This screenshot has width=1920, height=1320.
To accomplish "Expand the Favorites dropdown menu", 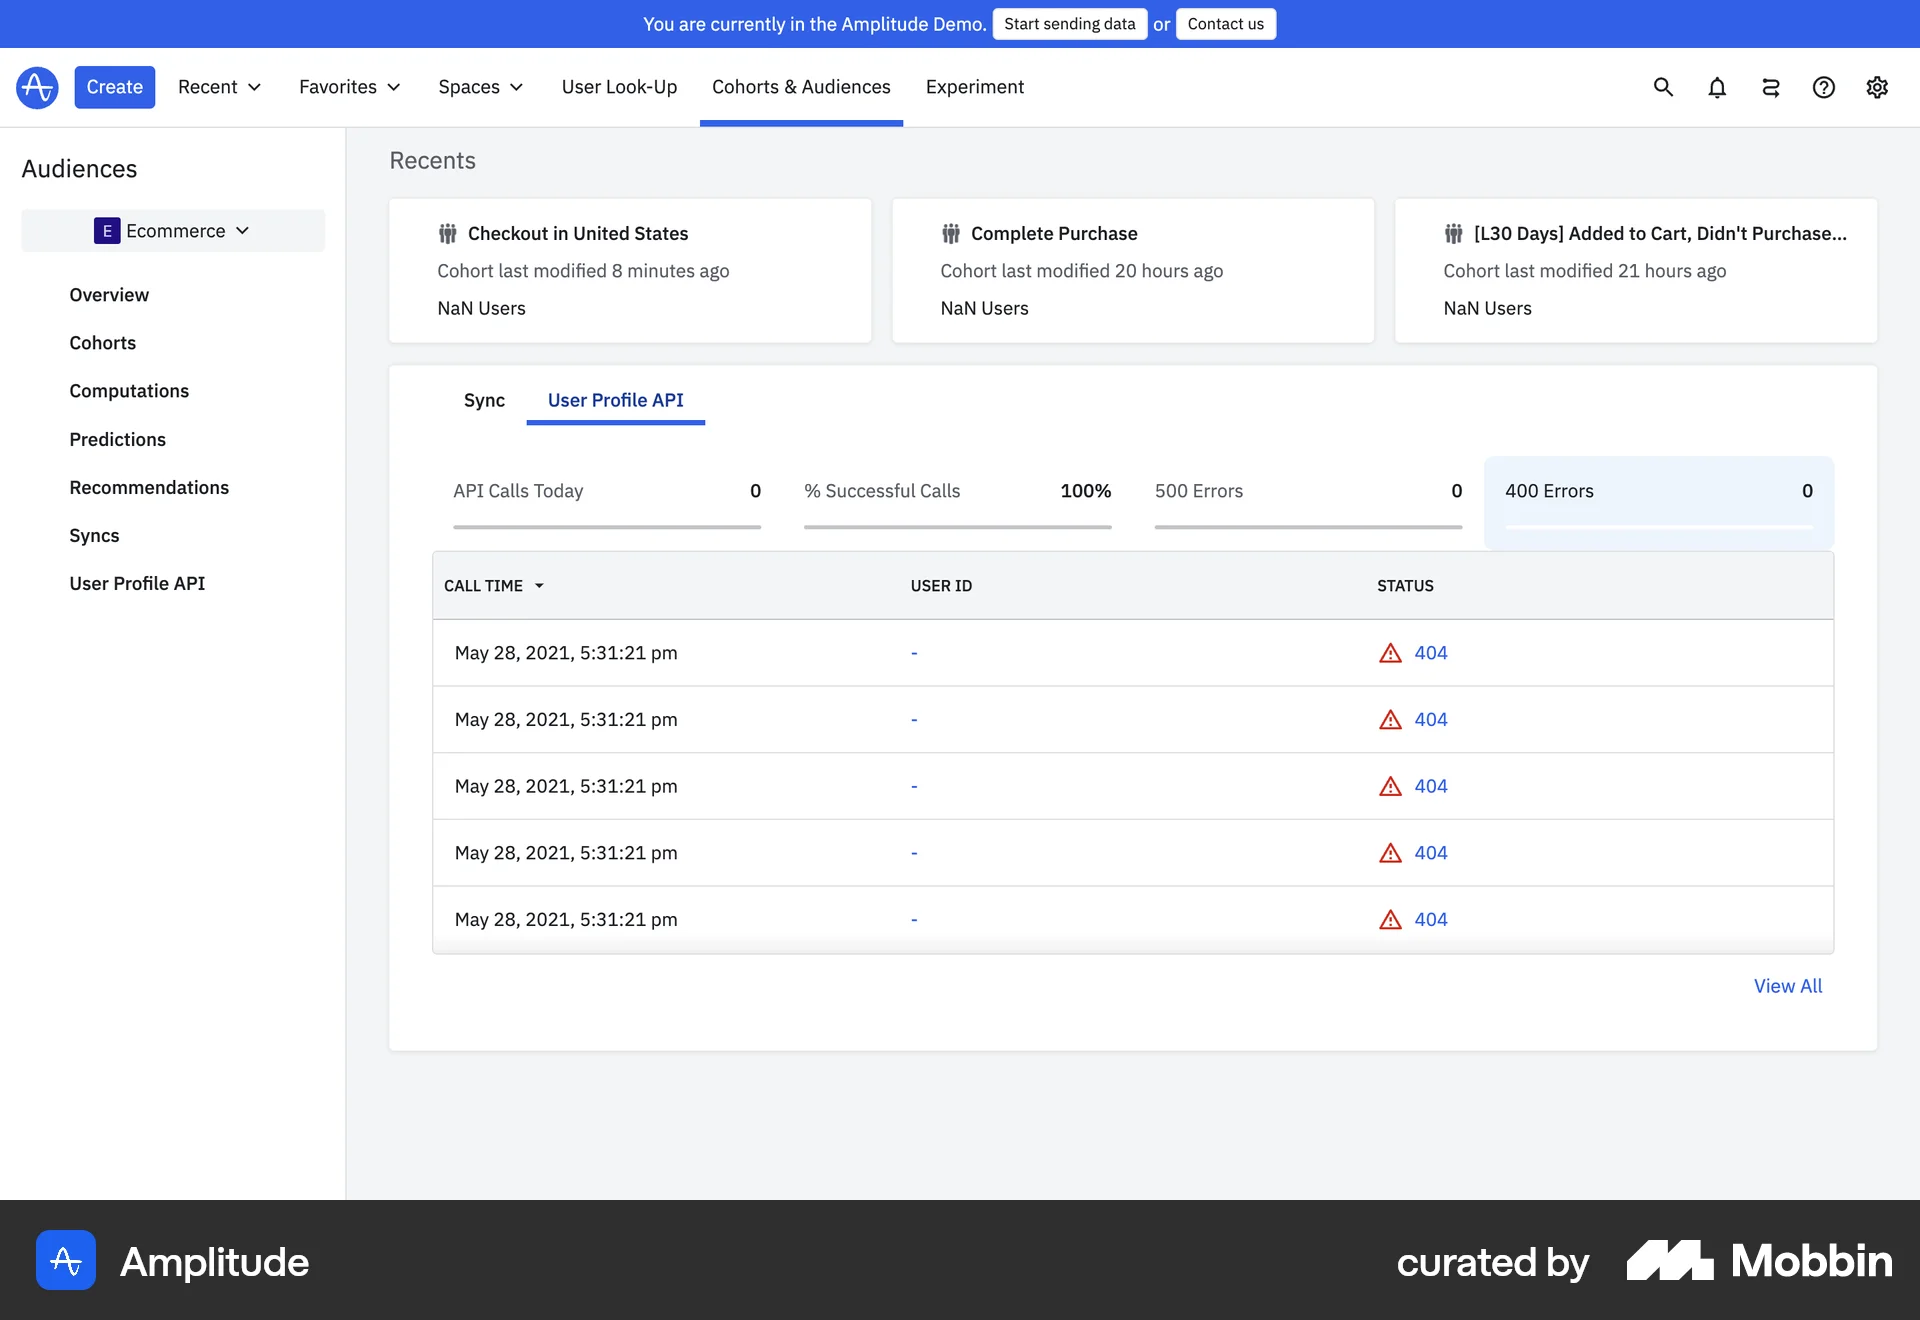I will [349, 87].
